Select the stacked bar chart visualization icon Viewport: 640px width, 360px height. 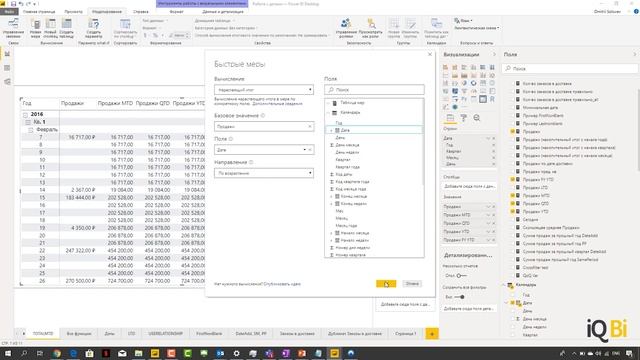(x=445, y=67)
